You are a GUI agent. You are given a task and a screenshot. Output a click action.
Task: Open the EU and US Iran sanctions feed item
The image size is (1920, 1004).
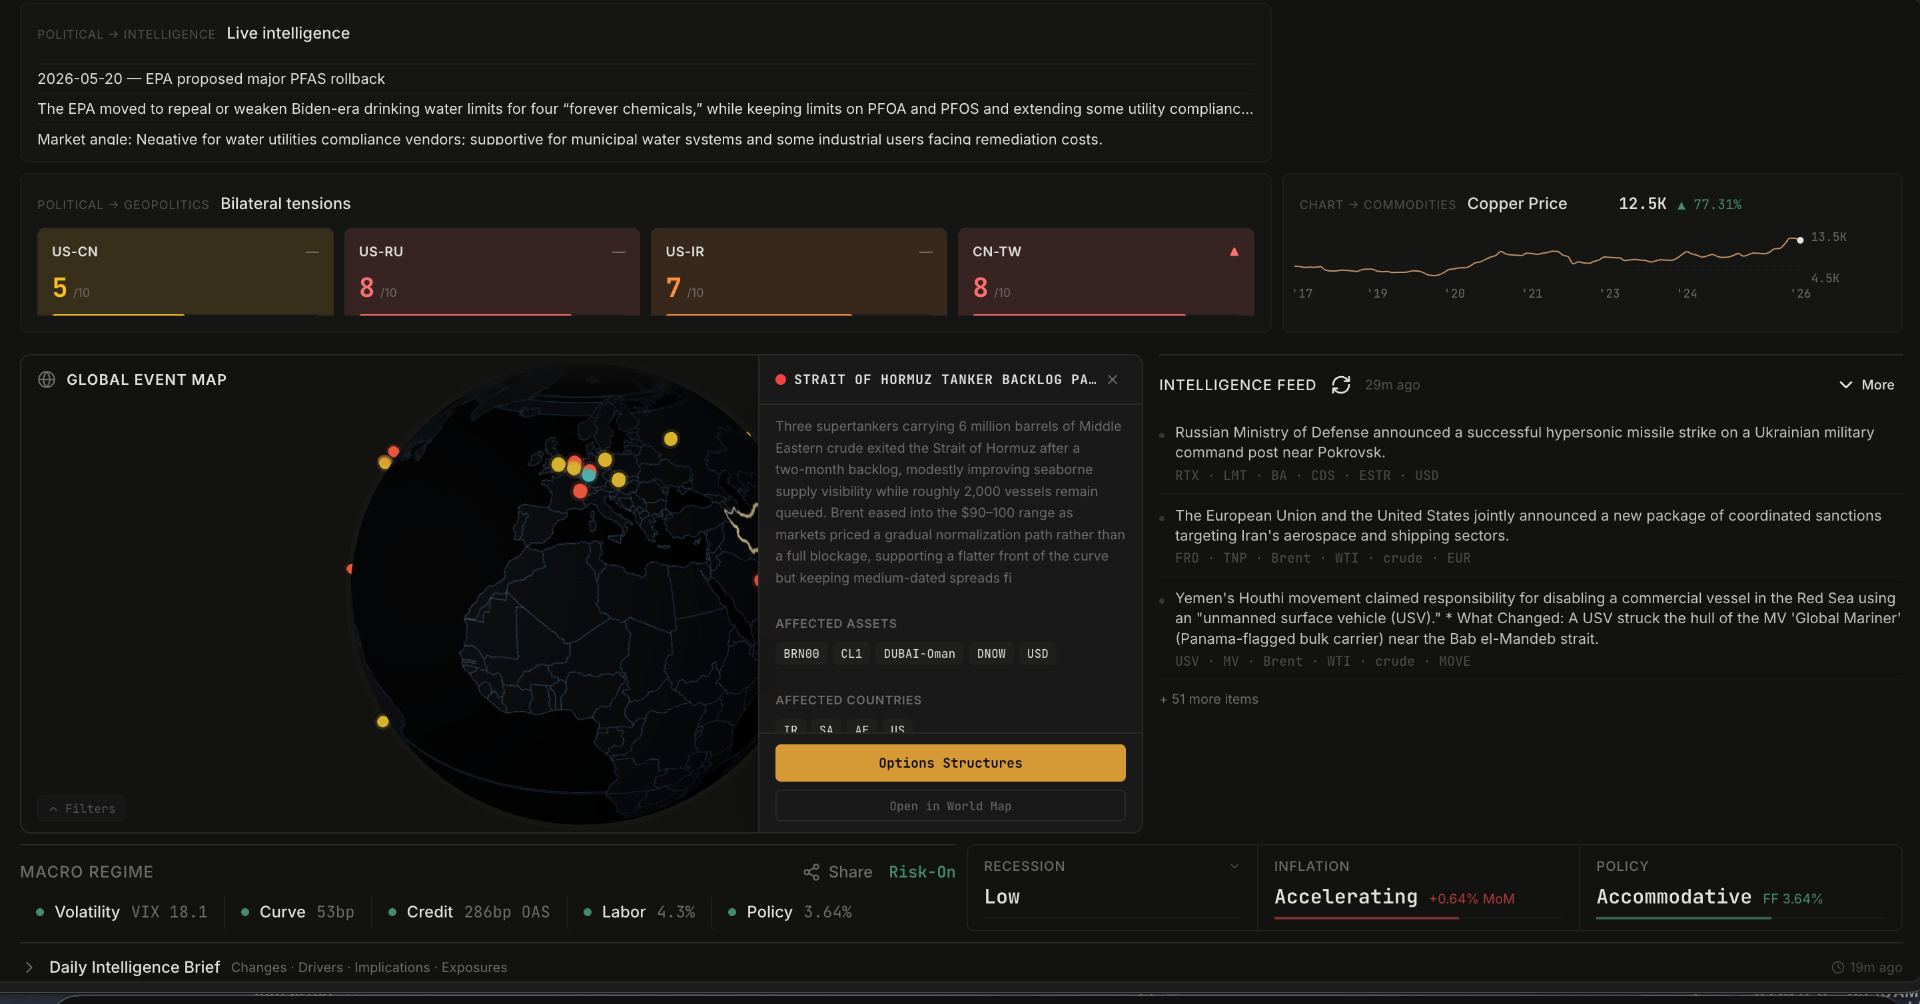point(1530,536)
